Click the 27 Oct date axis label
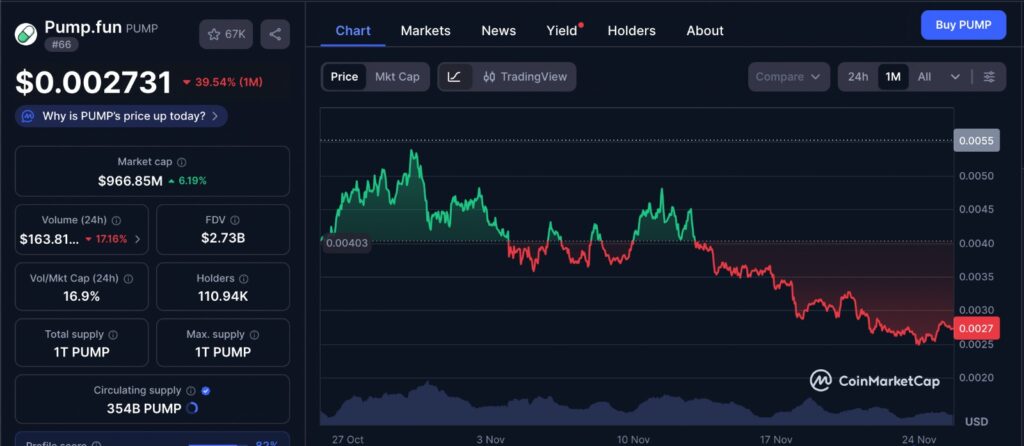The height and width of the screenshot is (446, 1024). click(x=347, y=439)
